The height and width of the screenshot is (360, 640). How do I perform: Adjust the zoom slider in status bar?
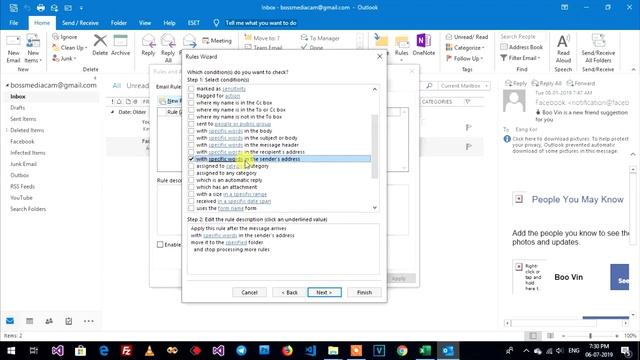click(590, 336)
